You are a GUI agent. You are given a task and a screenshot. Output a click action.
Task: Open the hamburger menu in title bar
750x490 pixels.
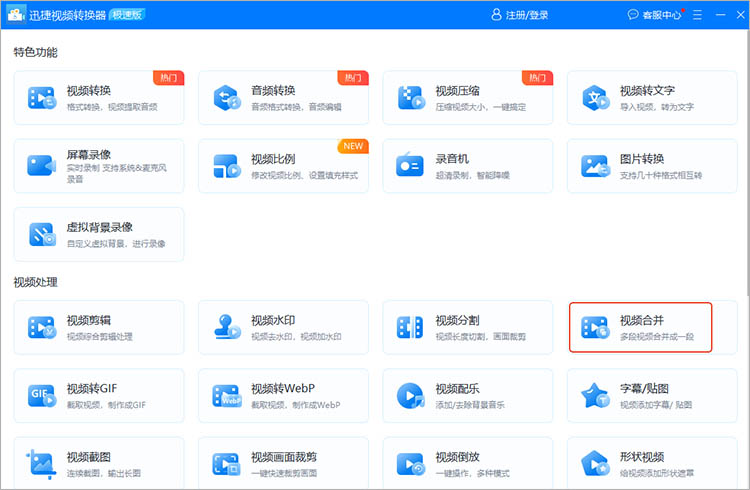tap(696, 15)
